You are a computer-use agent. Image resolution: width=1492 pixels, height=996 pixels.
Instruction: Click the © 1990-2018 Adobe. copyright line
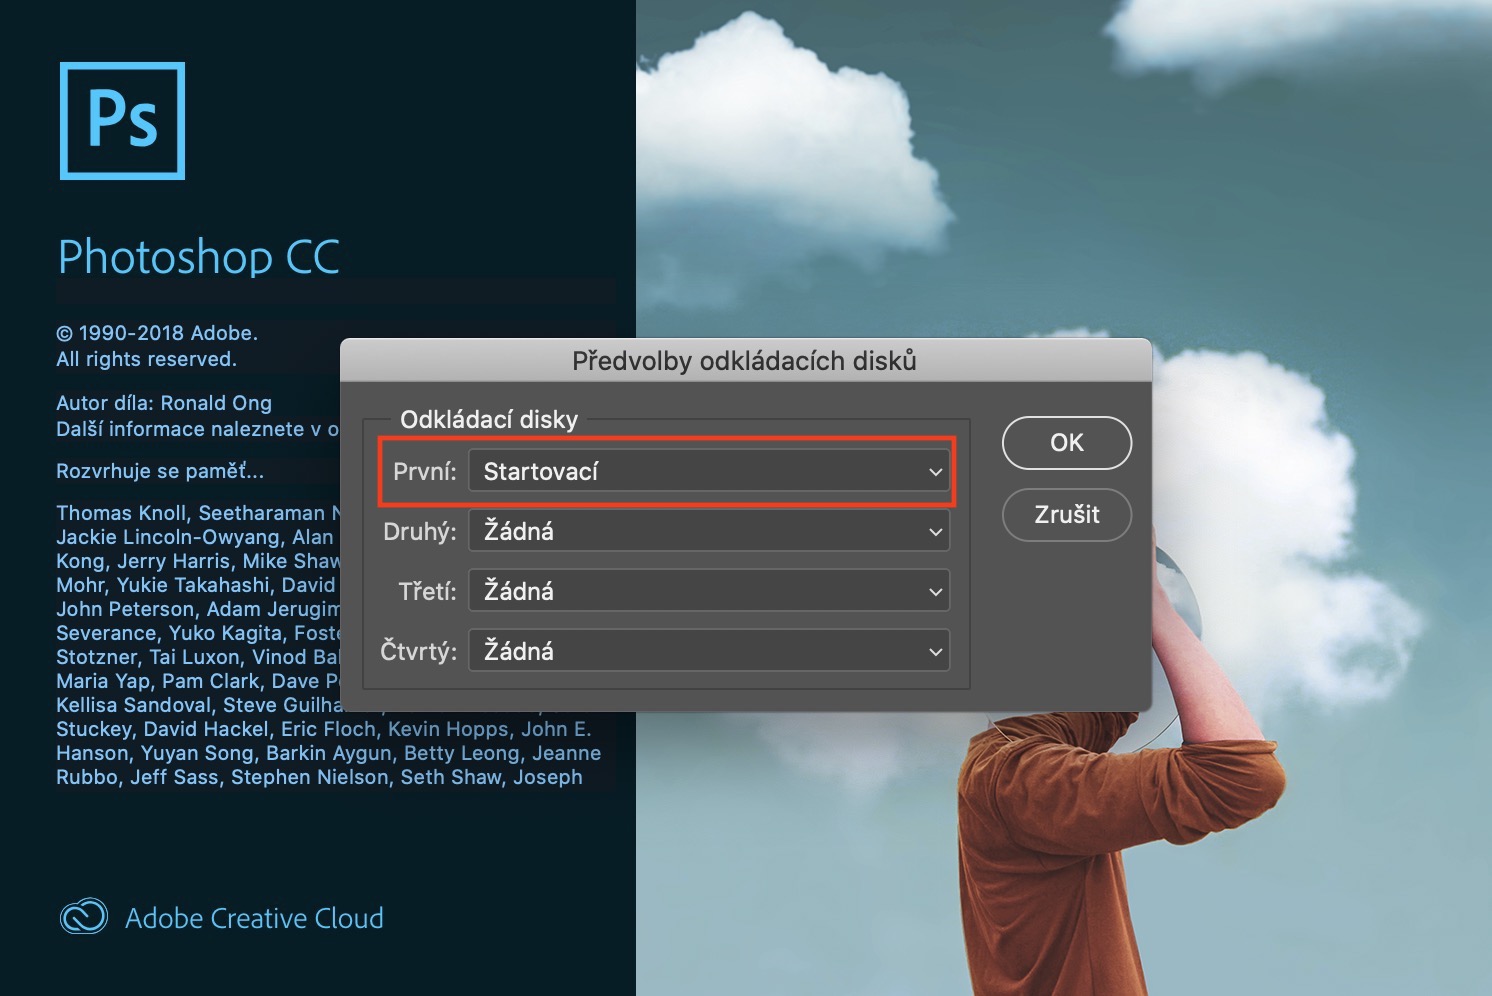157,333
